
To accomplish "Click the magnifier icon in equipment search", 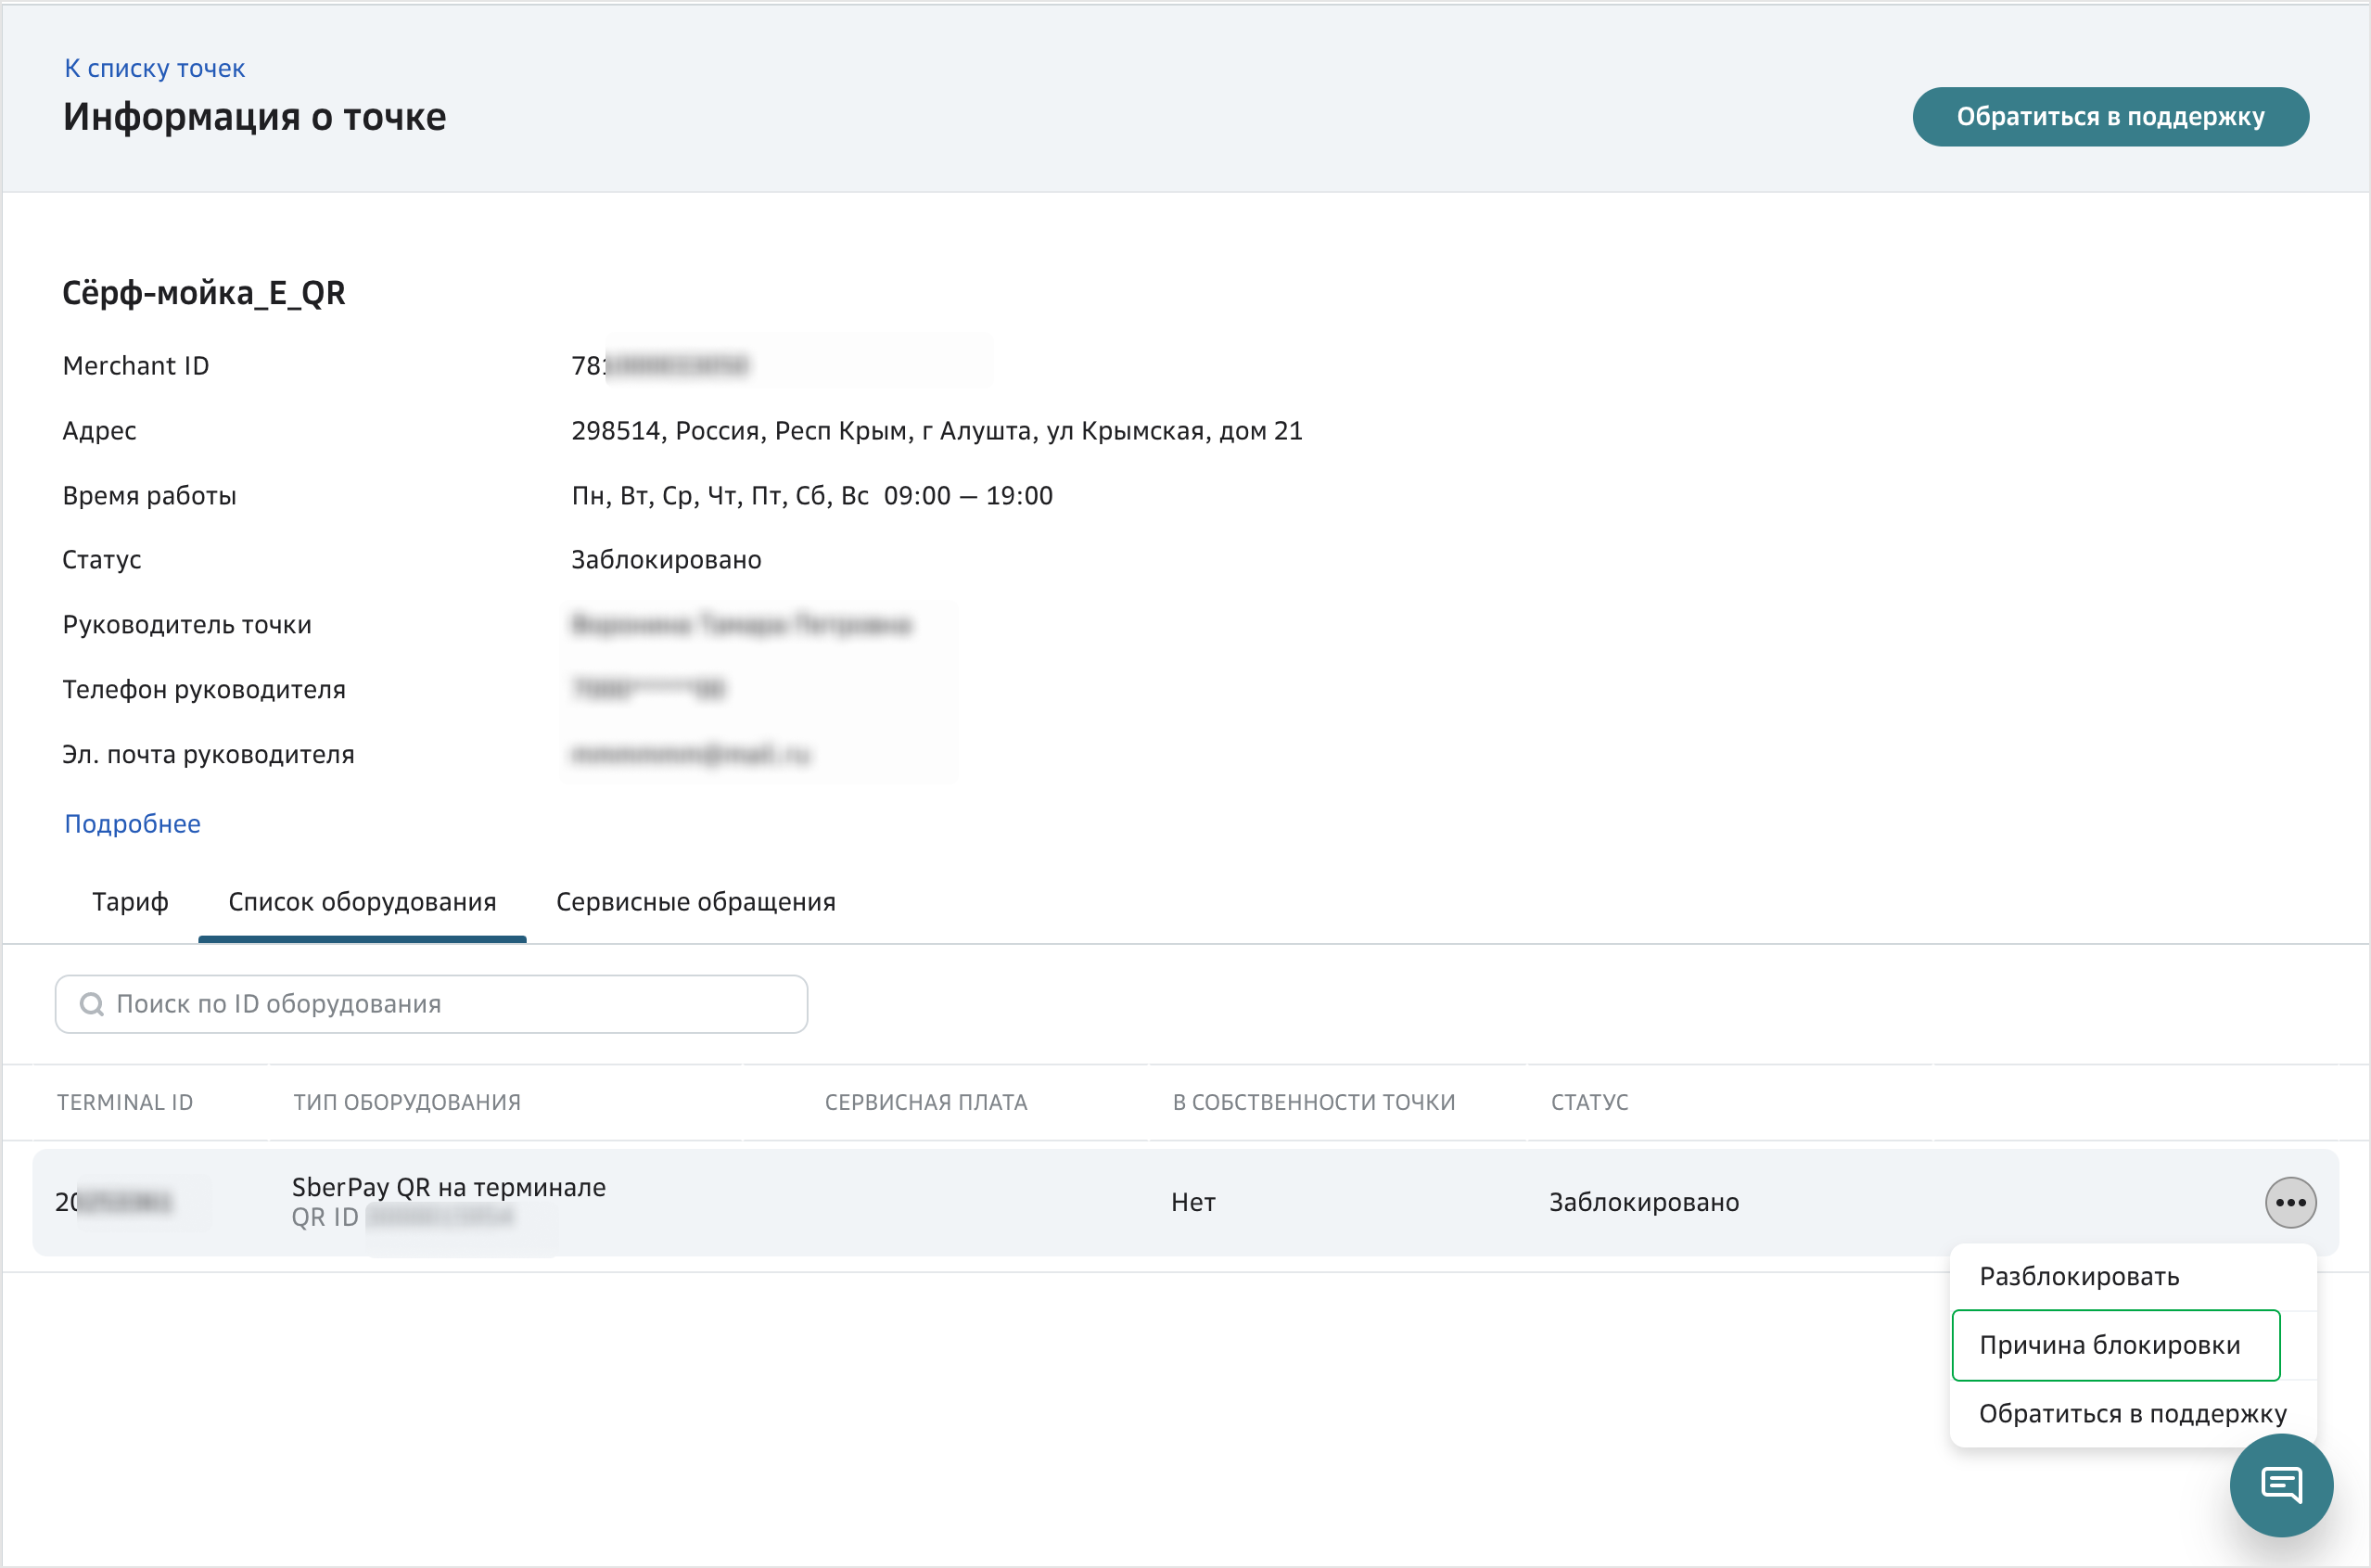I will 92,1004.
